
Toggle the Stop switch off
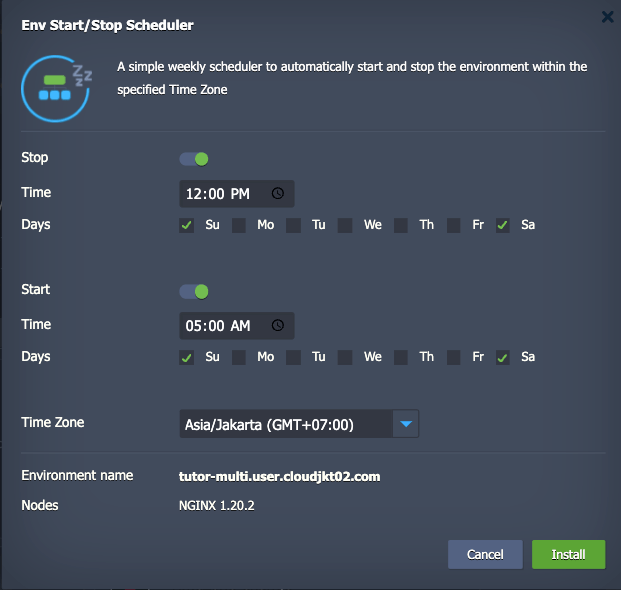194,159
